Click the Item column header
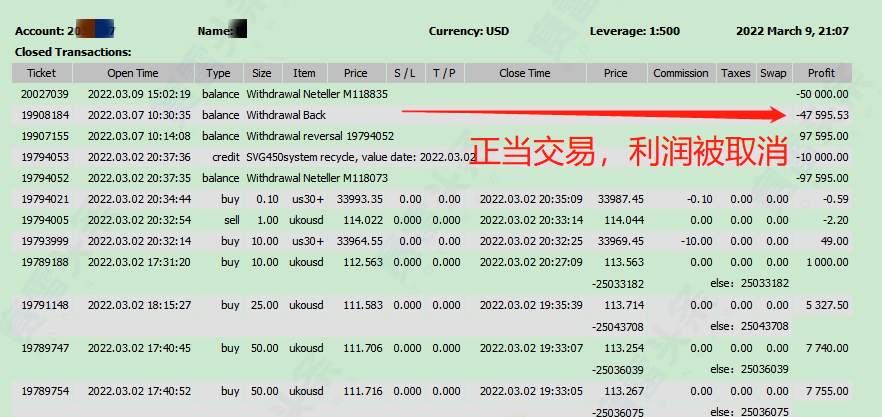The height and width of the screenshot is (417, 882). (x=304, y=73)
